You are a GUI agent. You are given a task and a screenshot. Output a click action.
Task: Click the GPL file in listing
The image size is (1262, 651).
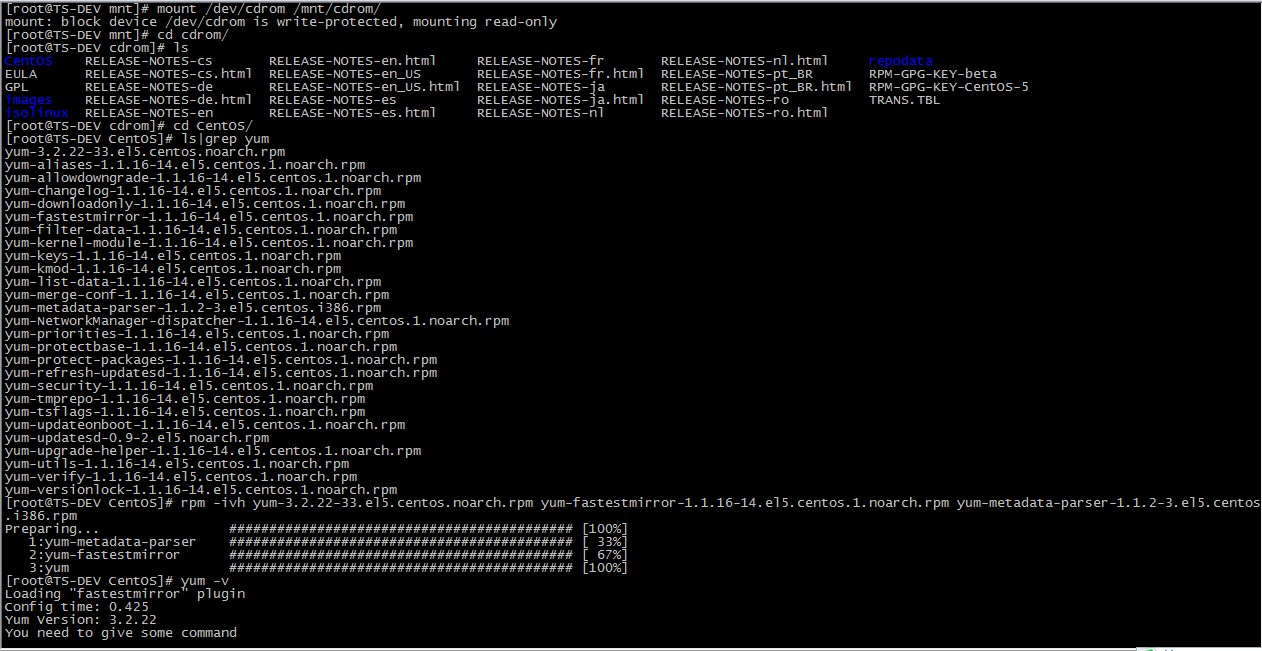17,87
